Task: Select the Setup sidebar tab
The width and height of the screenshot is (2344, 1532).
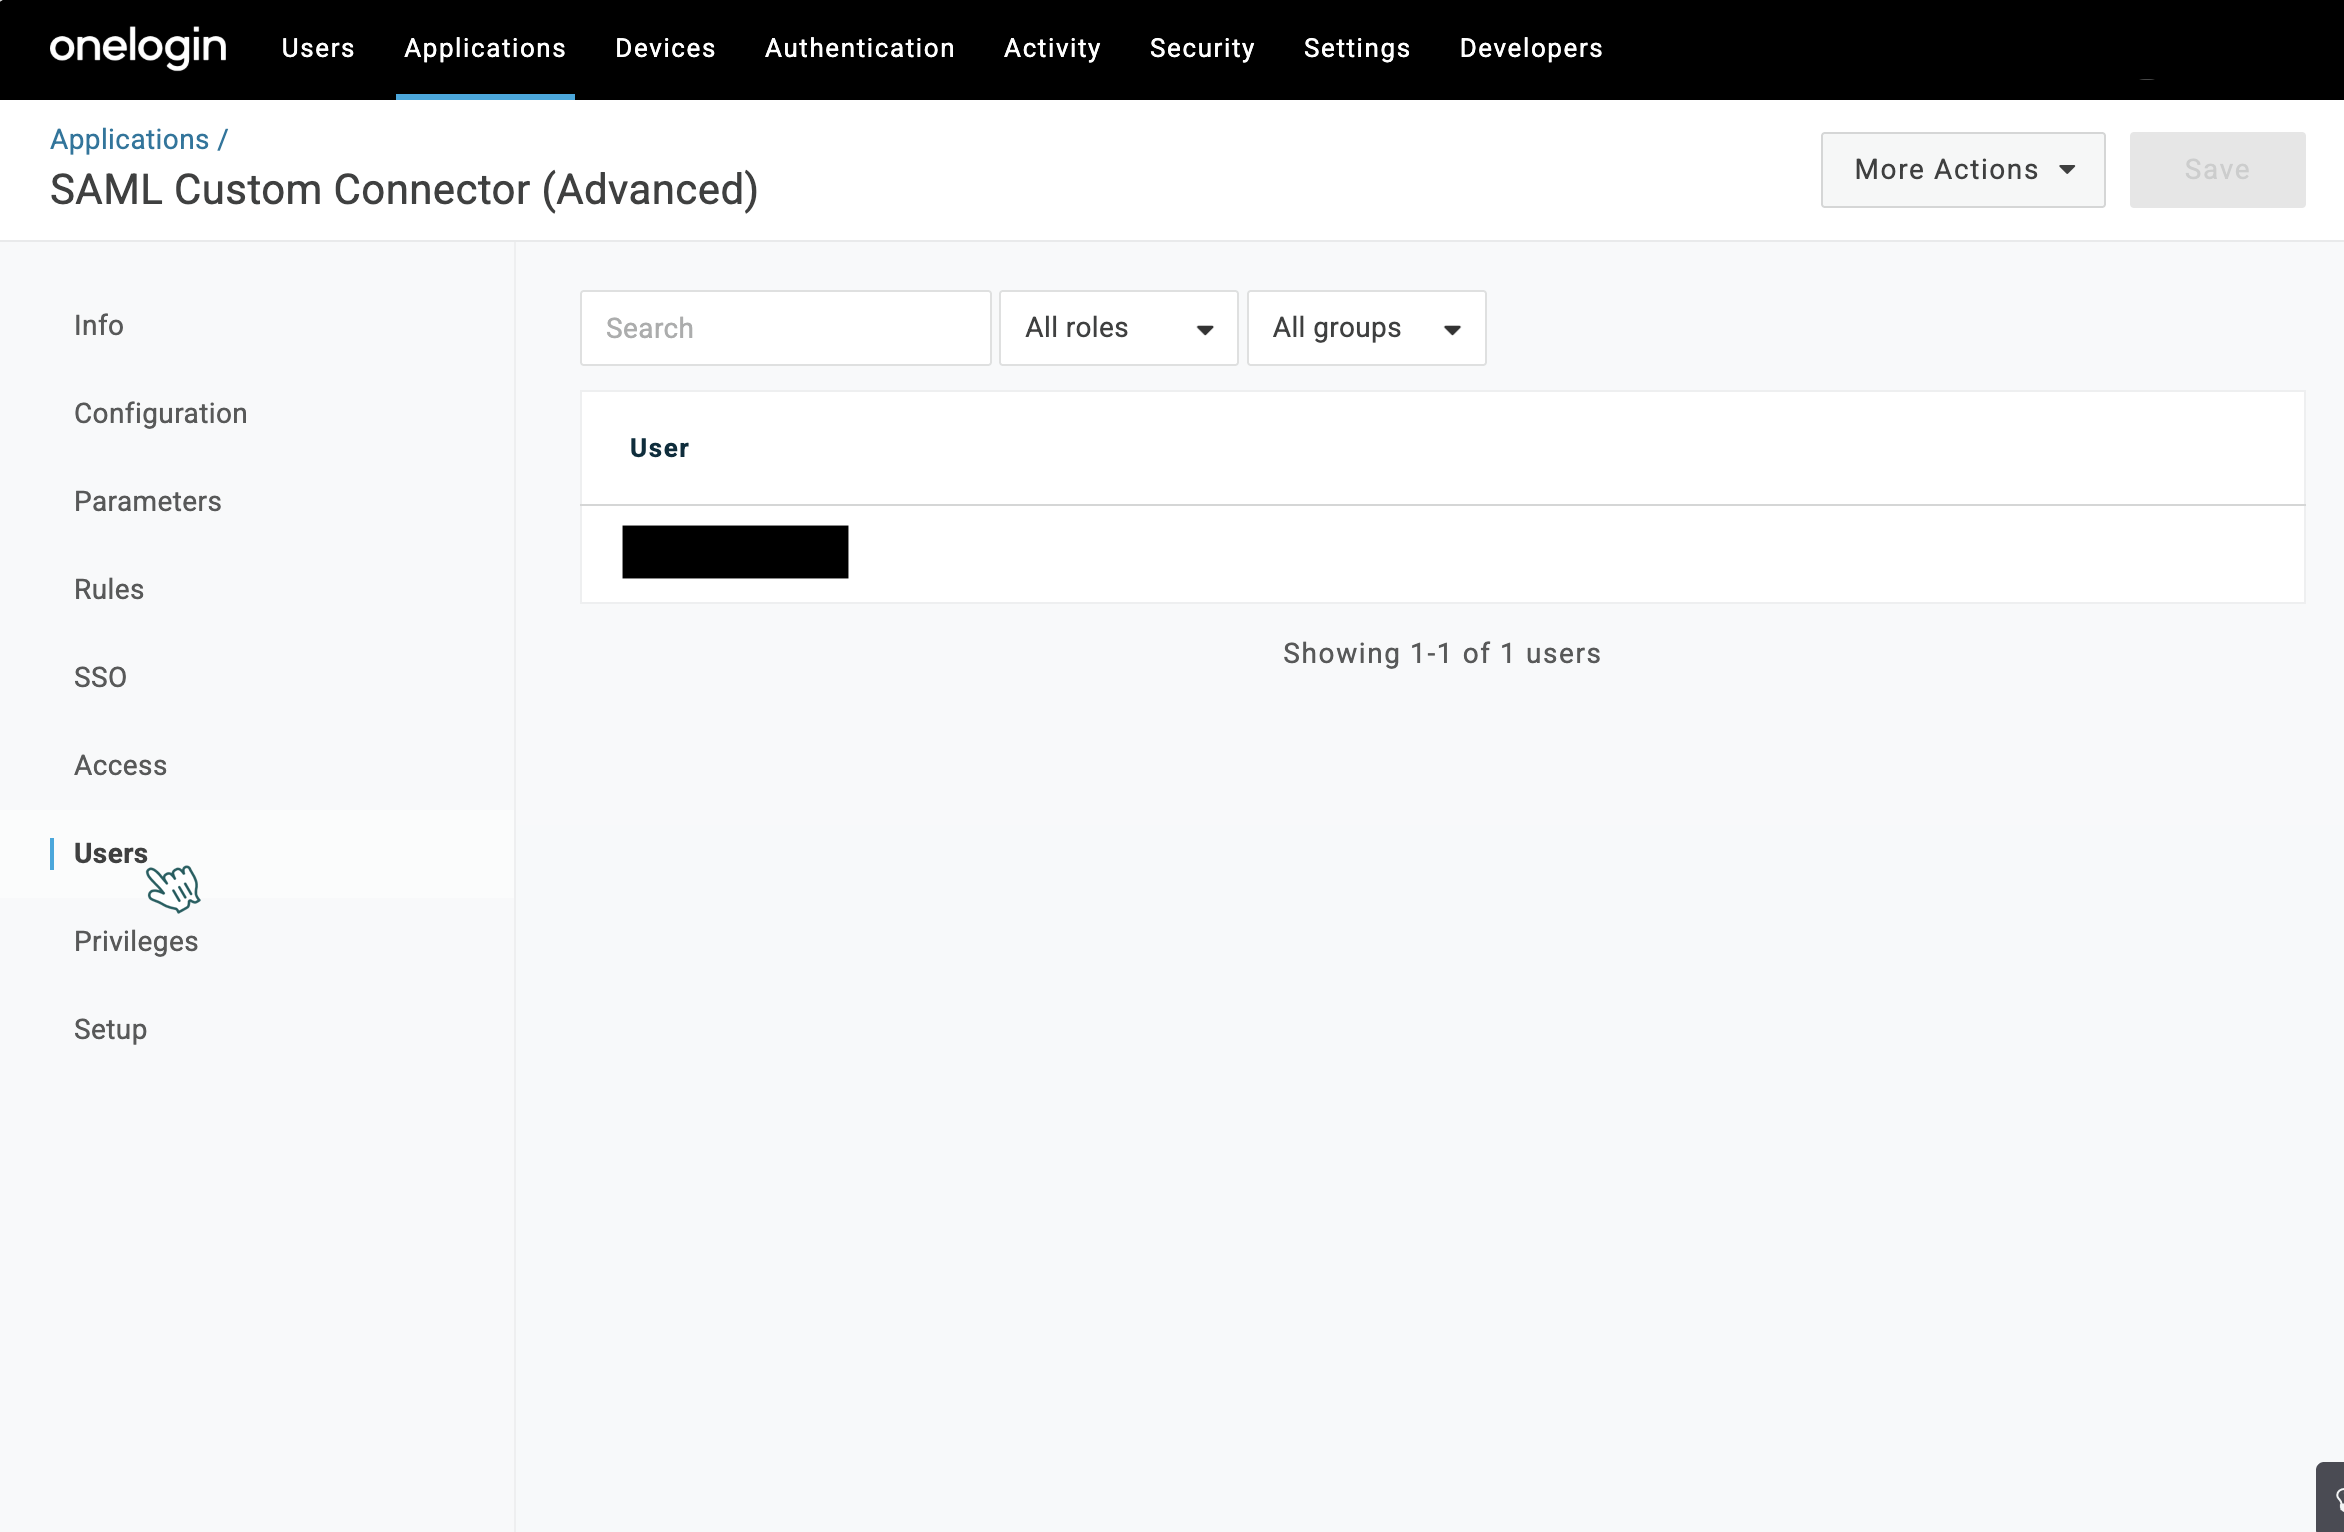Action: pyautogui.click(x=111, y=1030)
